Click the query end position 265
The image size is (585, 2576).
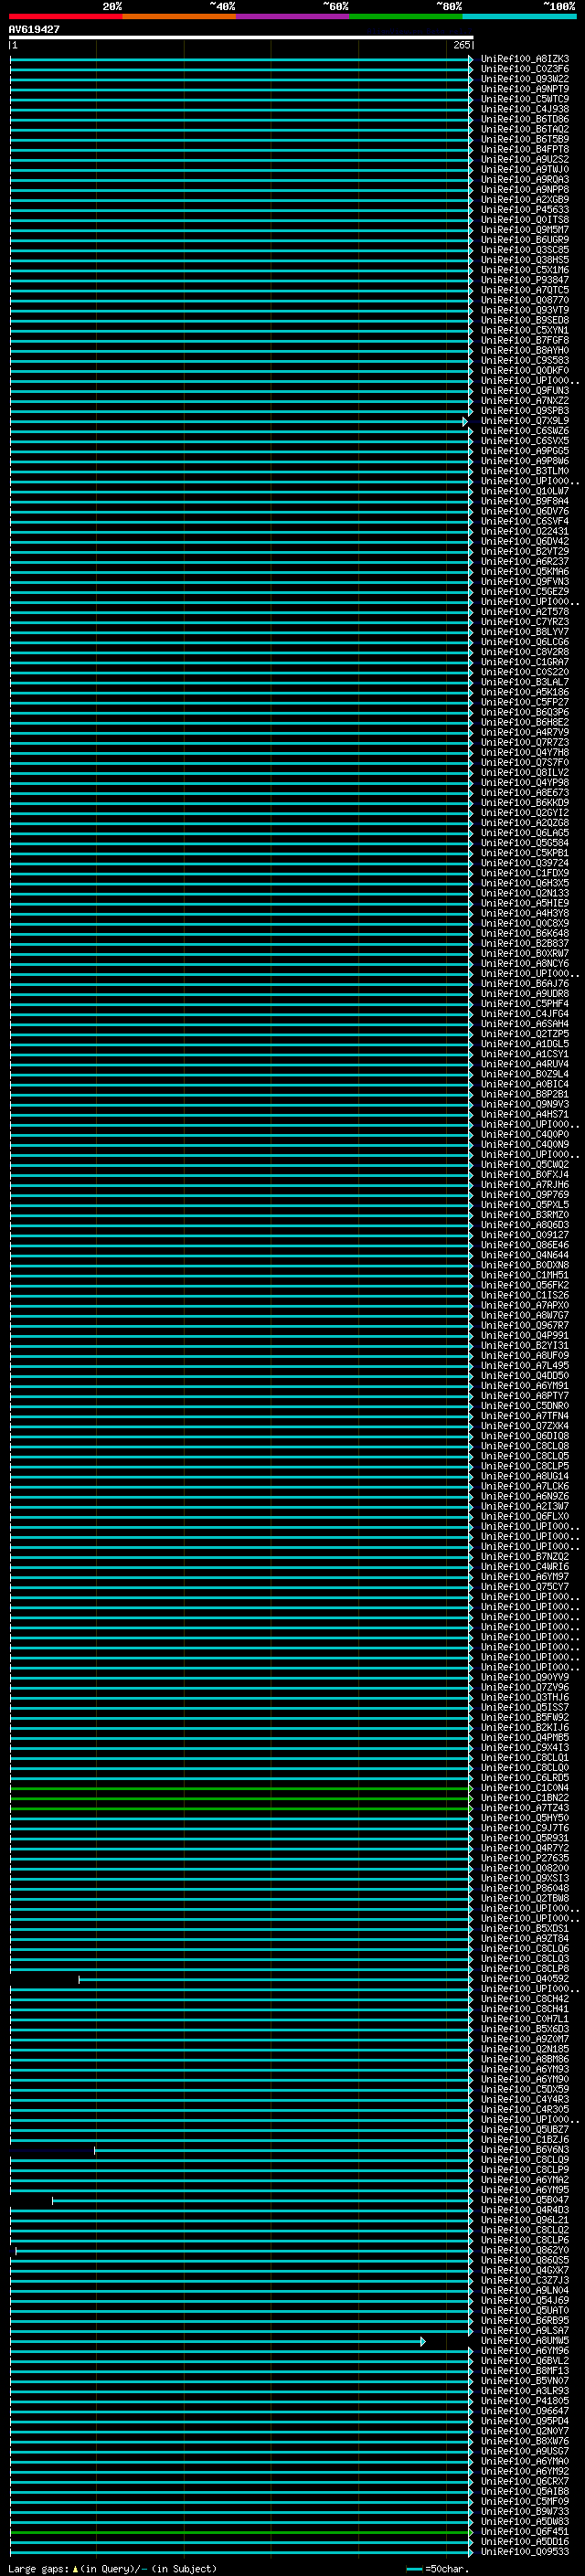coord(462,46)
